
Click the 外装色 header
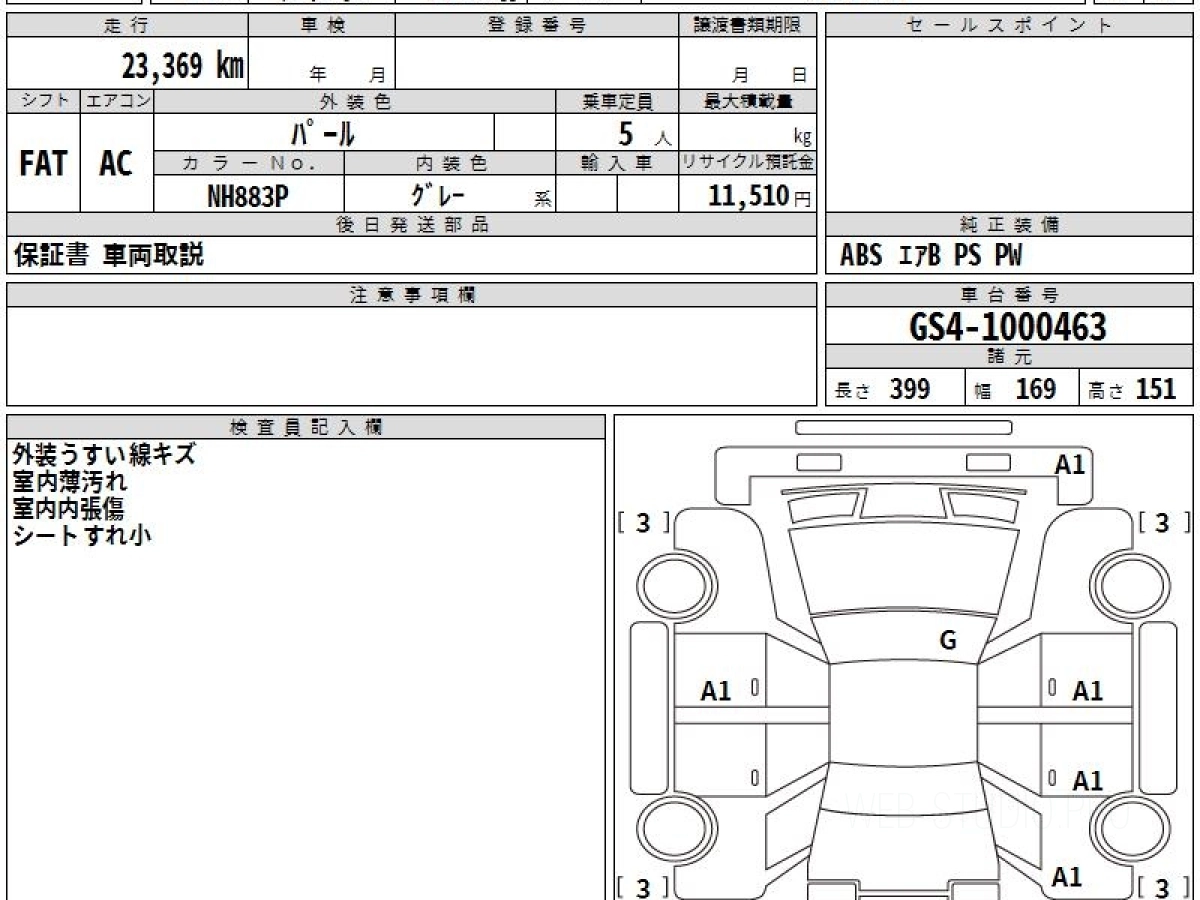click(x=355, y=101)
